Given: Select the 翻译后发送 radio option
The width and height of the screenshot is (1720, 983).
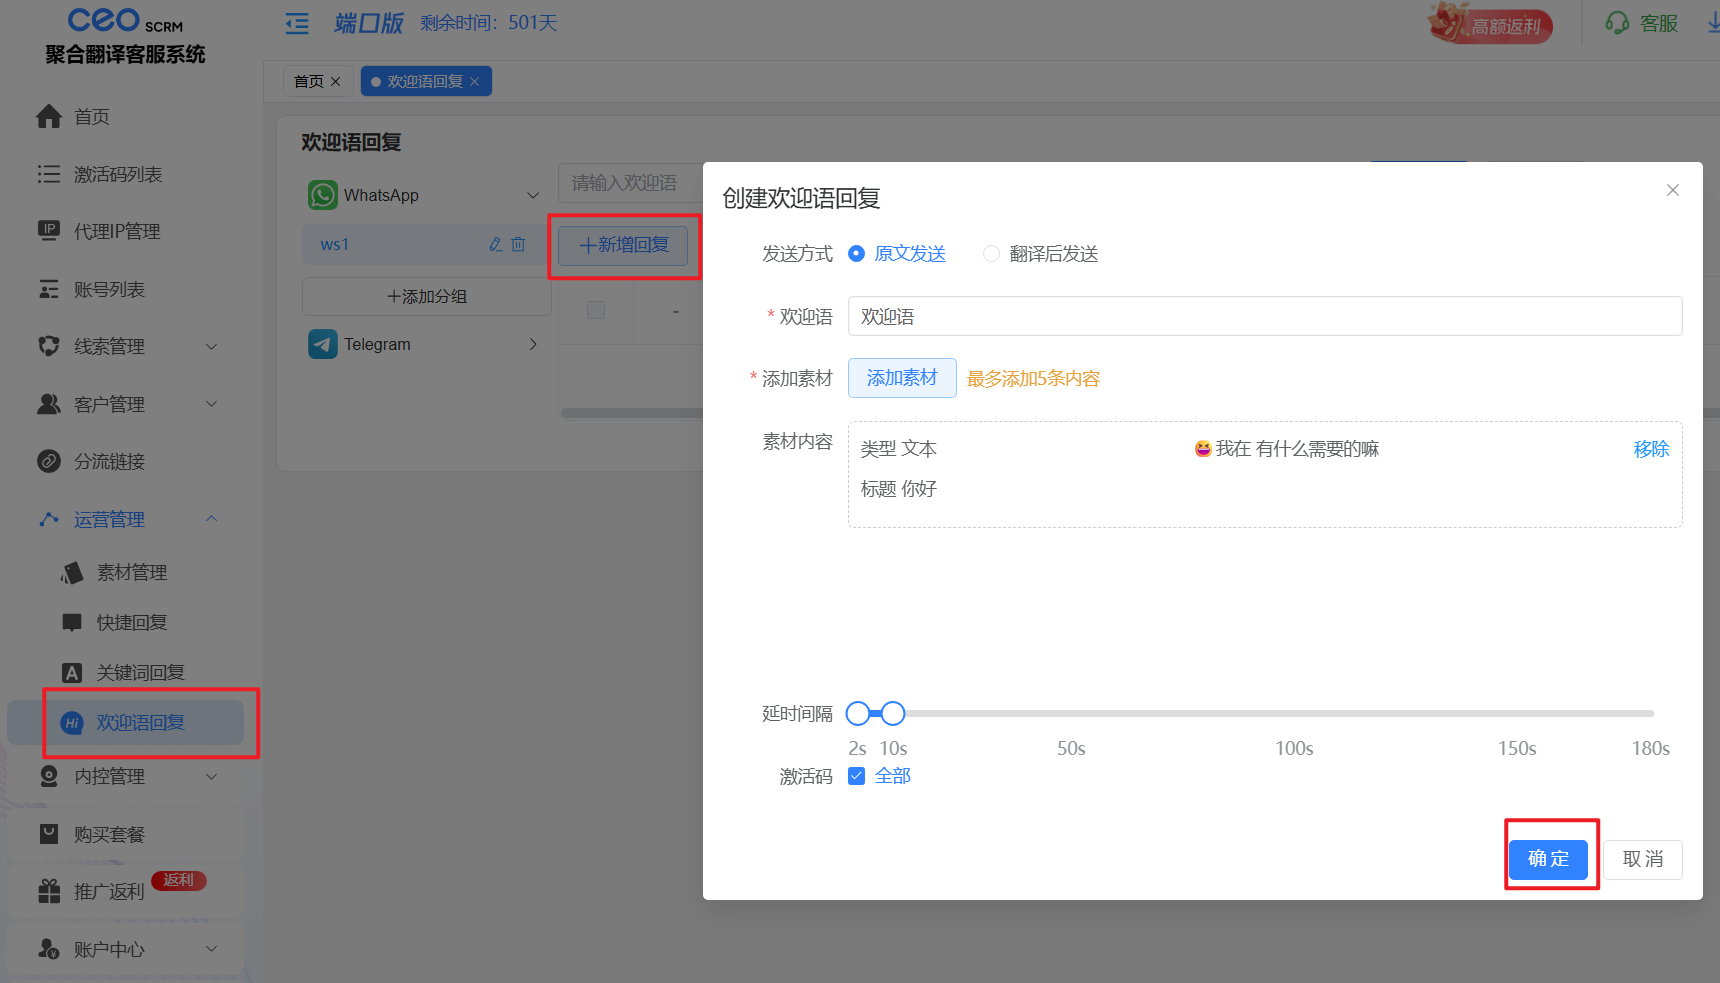Looking at the screenshot, I should click(991, 254).
